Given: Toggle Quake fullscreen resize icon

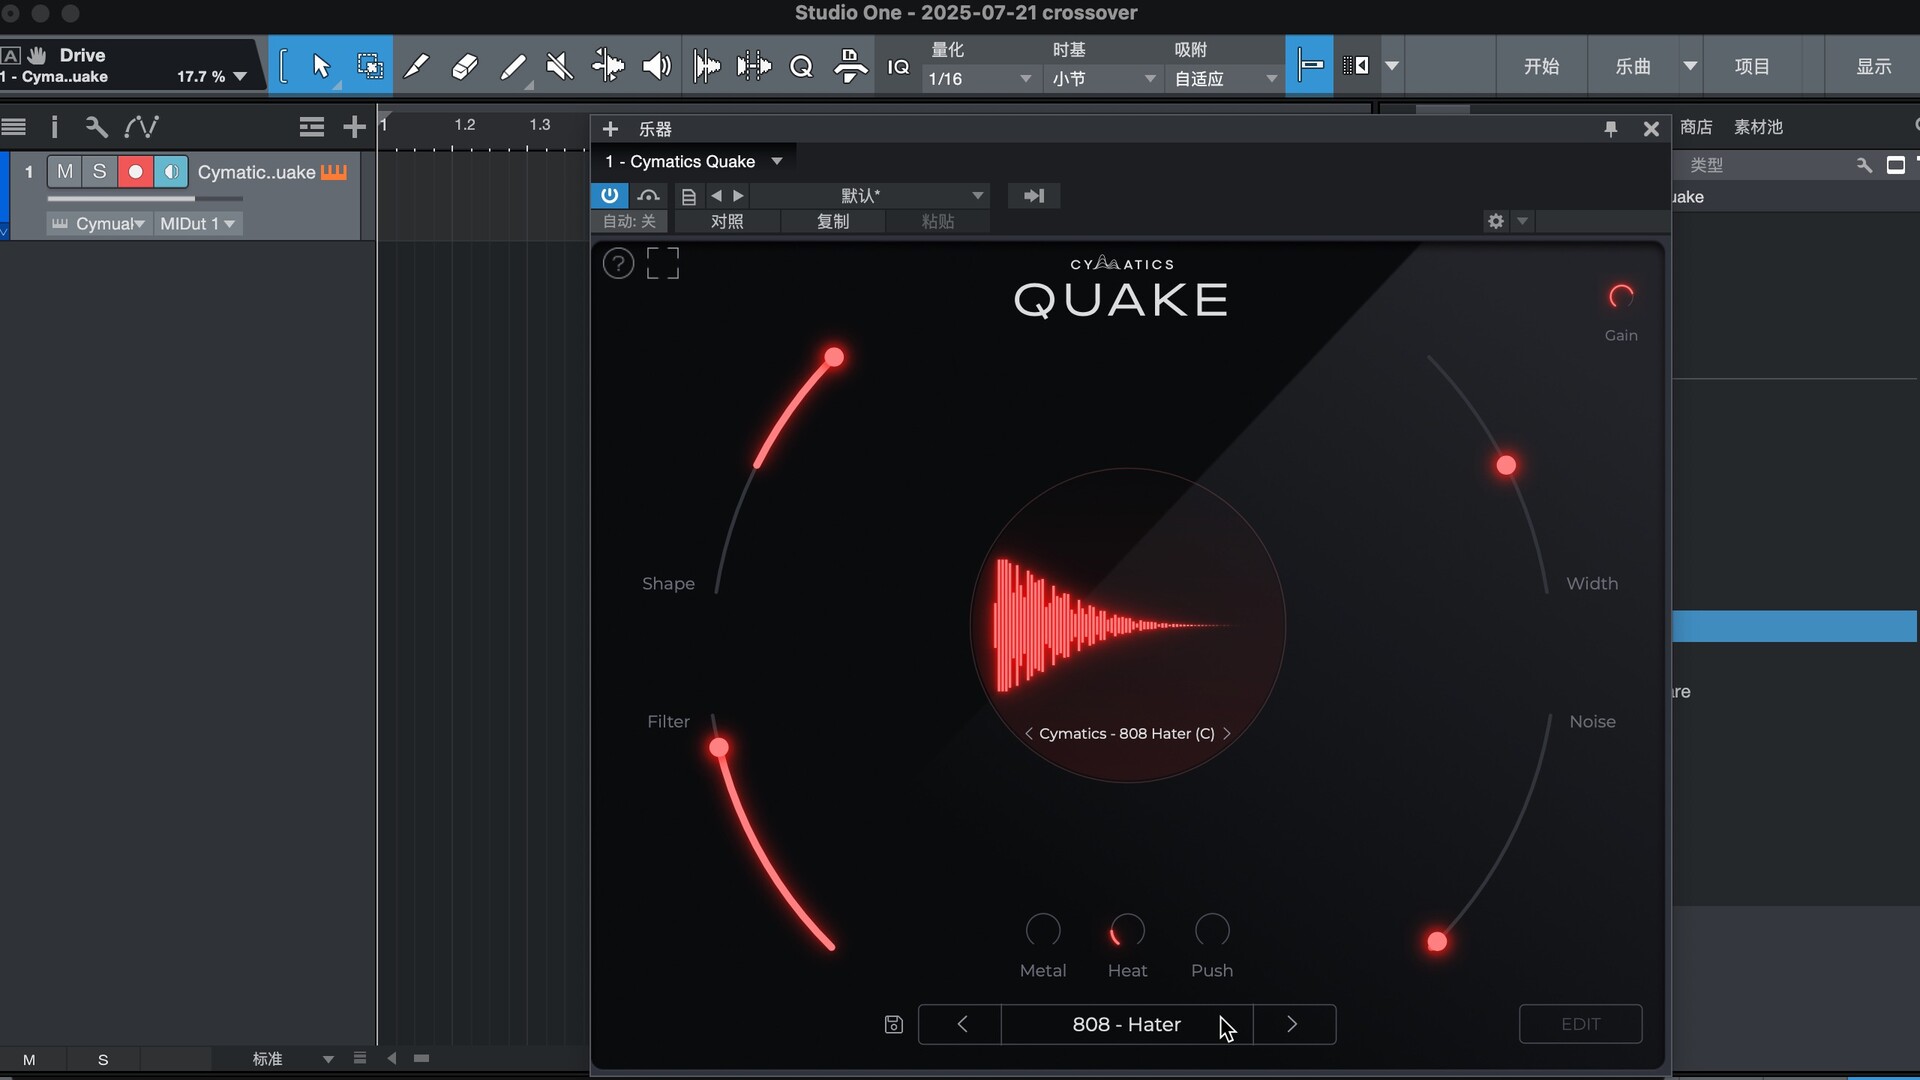Looking at the screenshot, I should (x=662, y=263).
